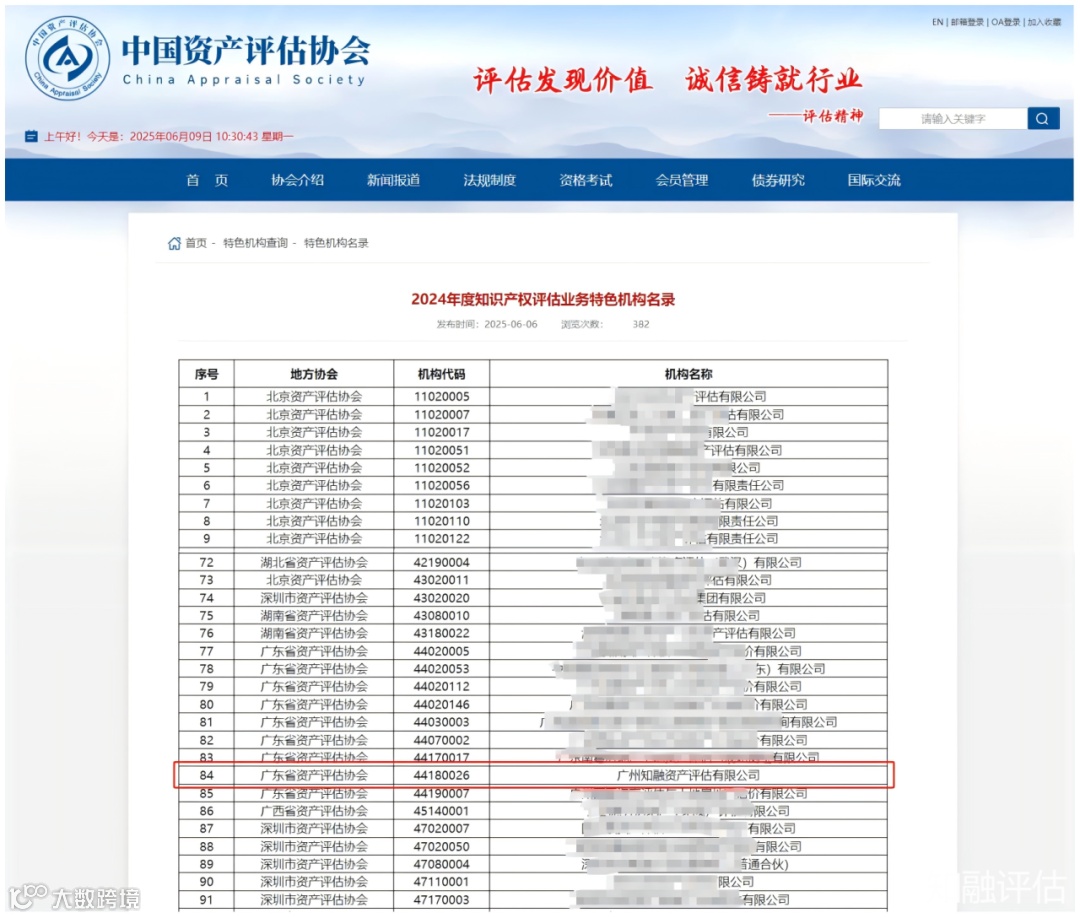Open the 新闻报道 navigation item

(x=393, y=180)
